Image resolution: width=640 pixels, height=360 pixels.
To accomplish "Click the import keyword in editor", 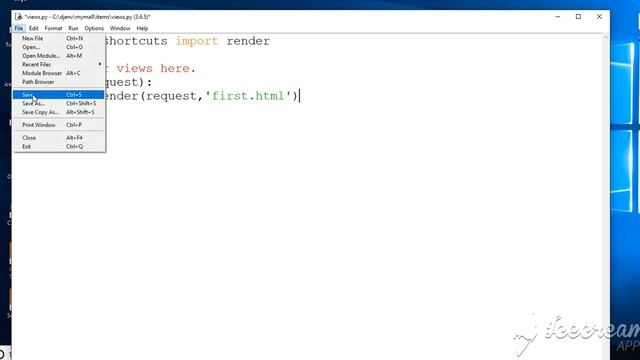I will (x=197, y=41).
